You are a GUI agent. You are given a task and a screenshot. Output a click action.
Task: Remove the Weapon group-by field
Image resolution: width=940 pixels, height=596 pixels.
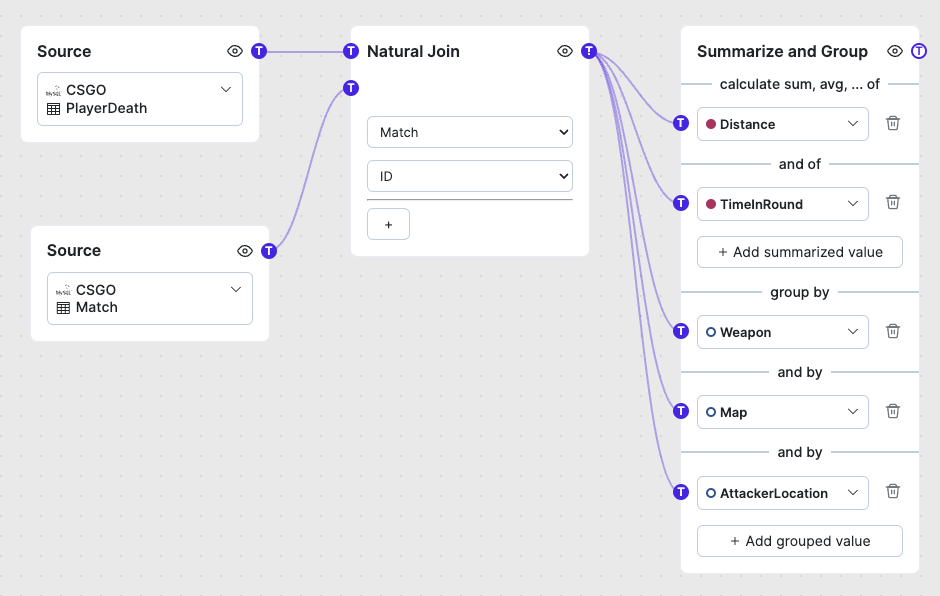tap(893, 331)
